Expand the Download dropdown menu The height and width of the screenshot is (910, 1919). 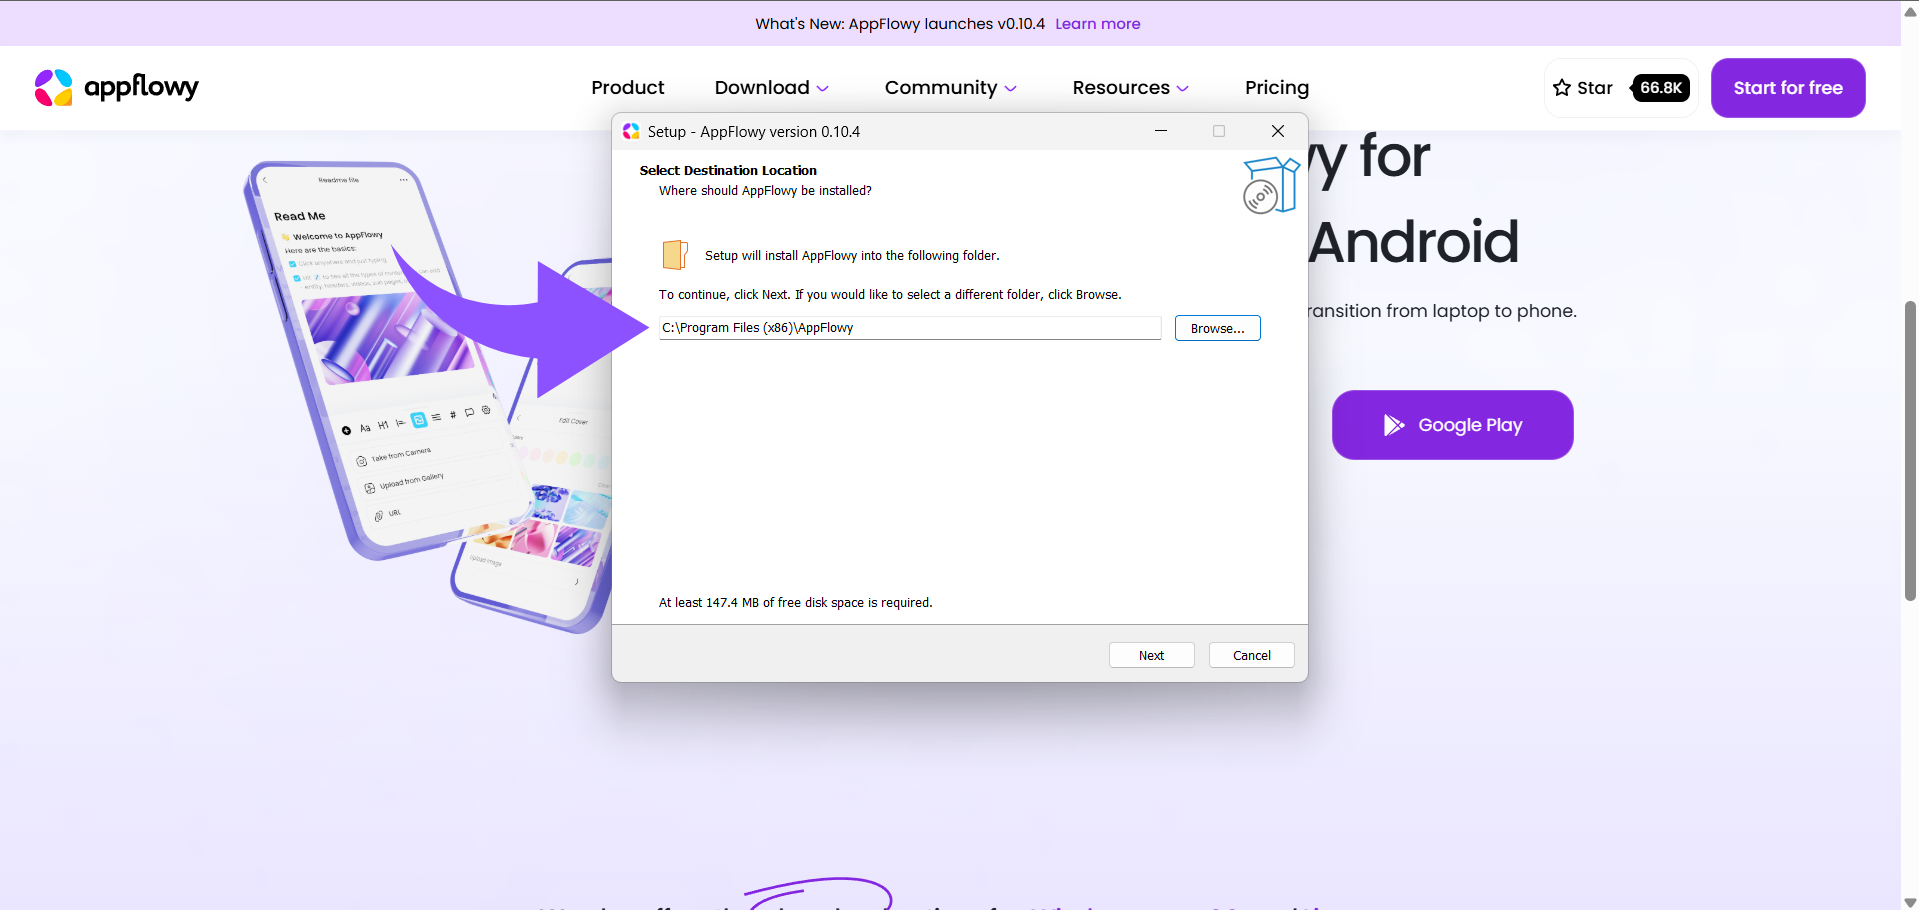tap(771, 88)
